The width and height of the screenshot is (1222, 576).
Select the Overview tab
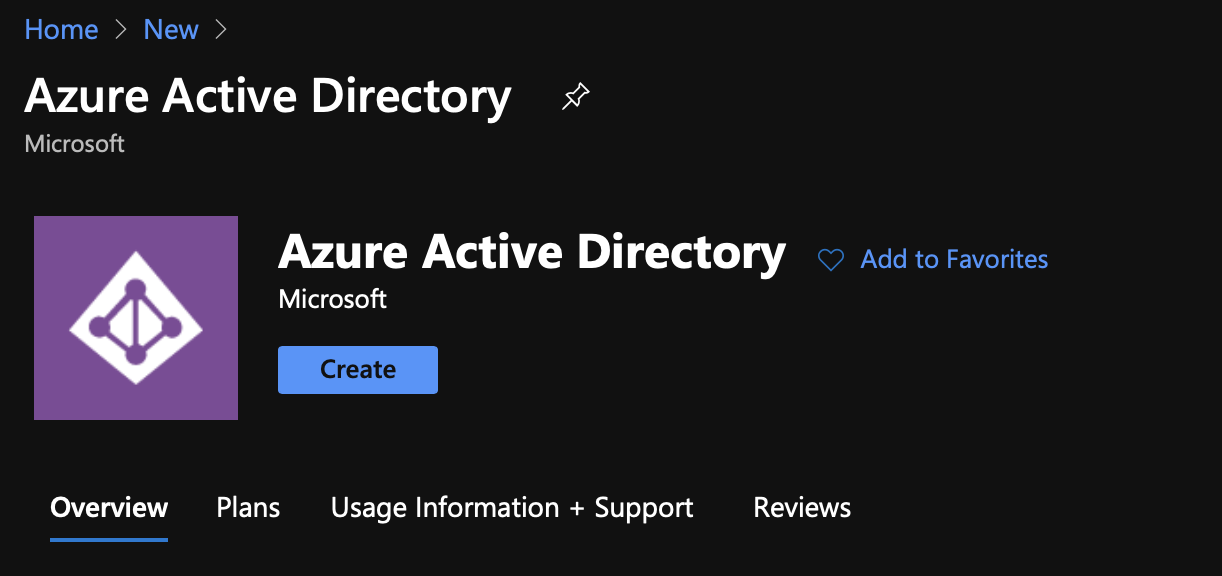[x=109, y=508]
